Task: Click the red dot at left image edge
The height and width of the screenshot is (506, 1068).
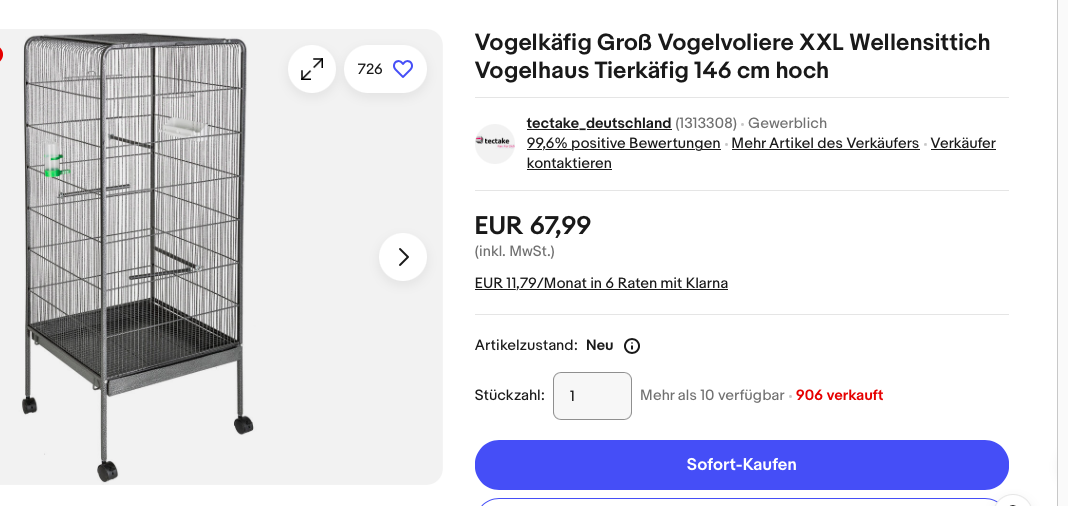Action: tap(1, 54)
